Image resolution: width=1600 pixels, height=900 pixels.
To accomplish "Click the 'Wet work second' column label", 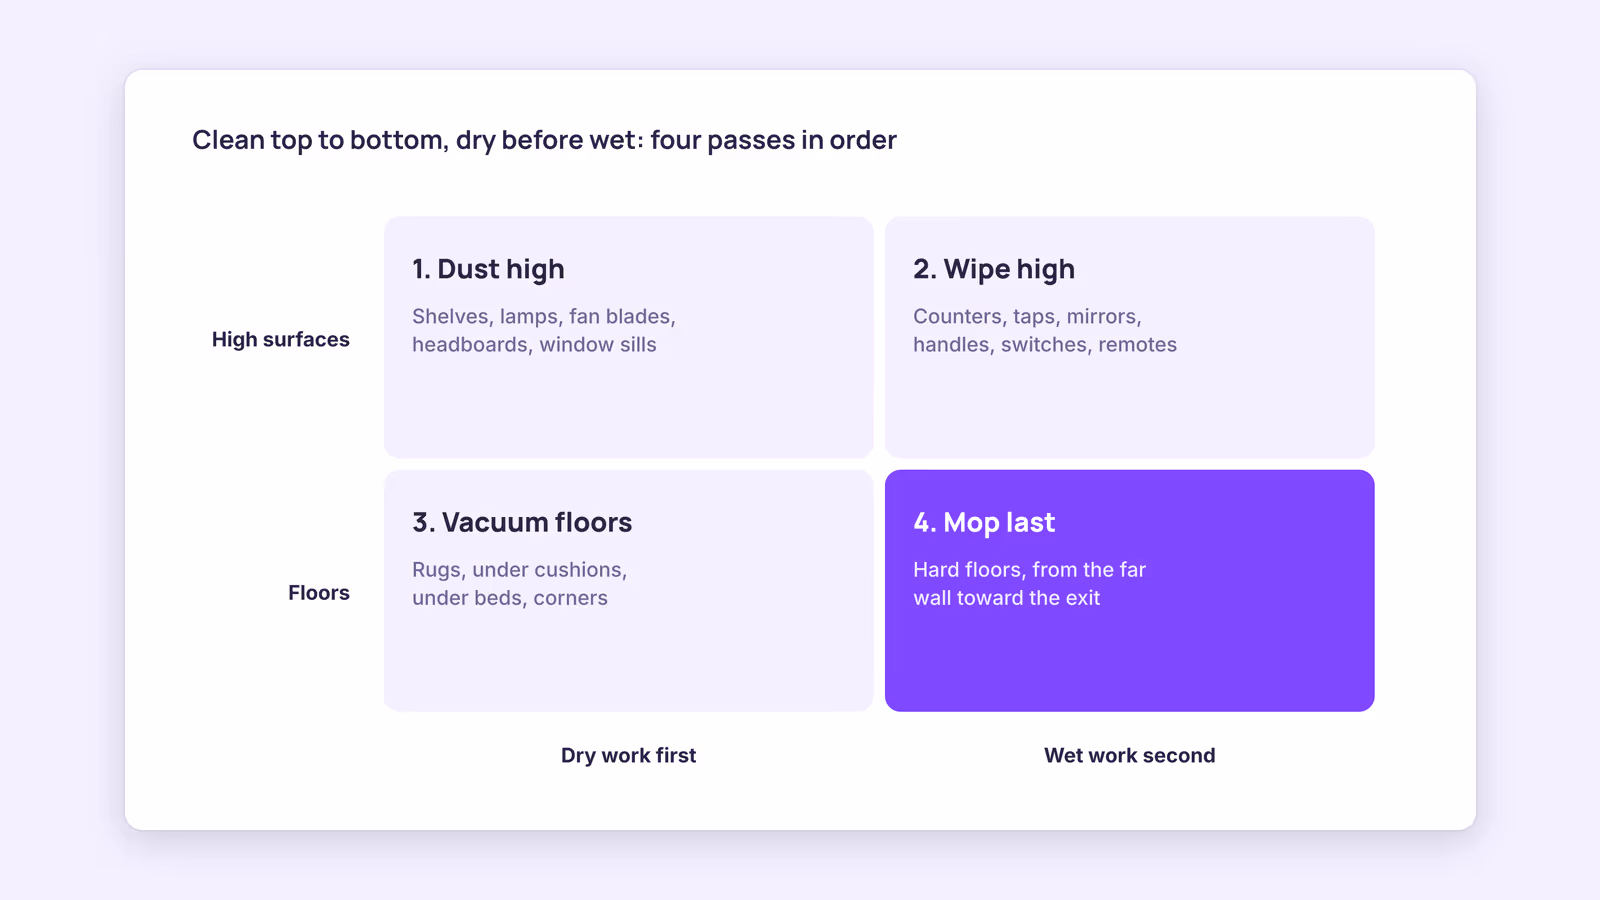I will (1130, 756).
